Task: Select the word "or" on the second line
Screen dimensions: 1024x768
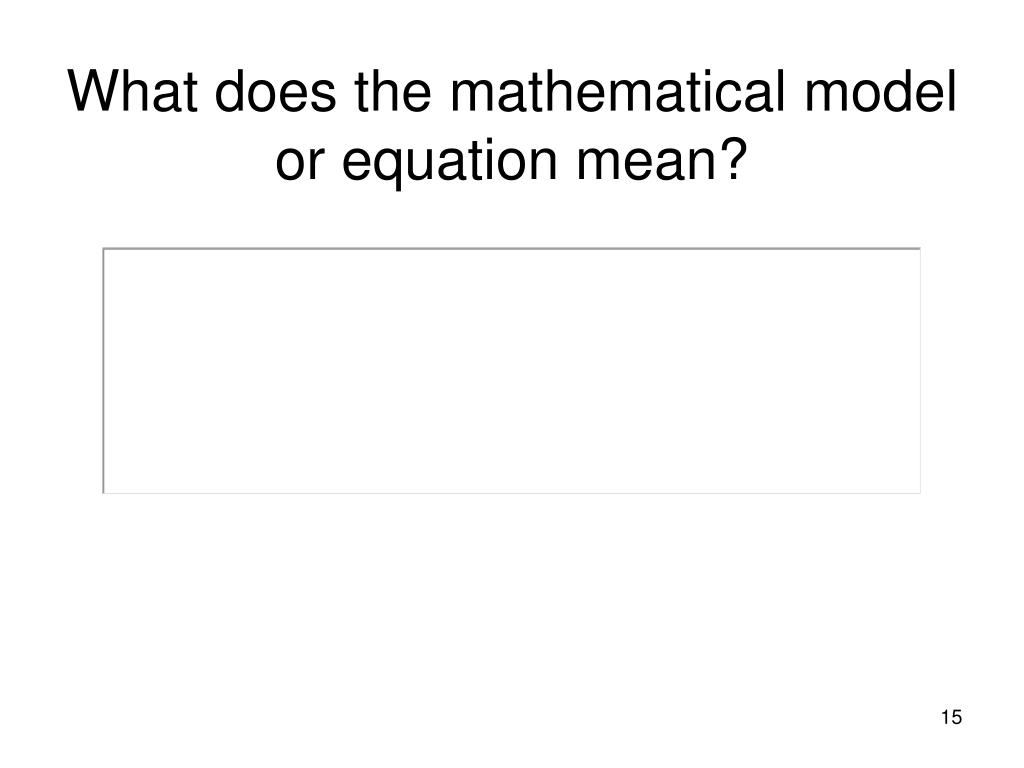Action: [300, 161]
